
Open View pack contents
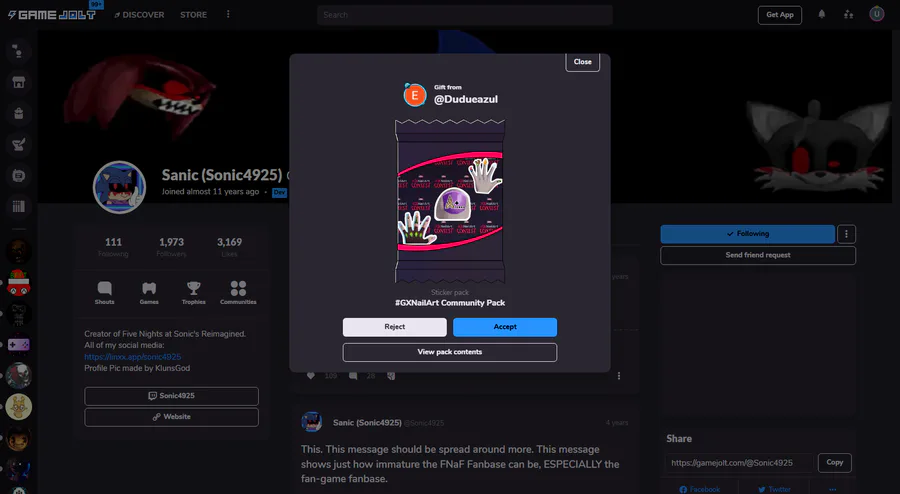449,352
